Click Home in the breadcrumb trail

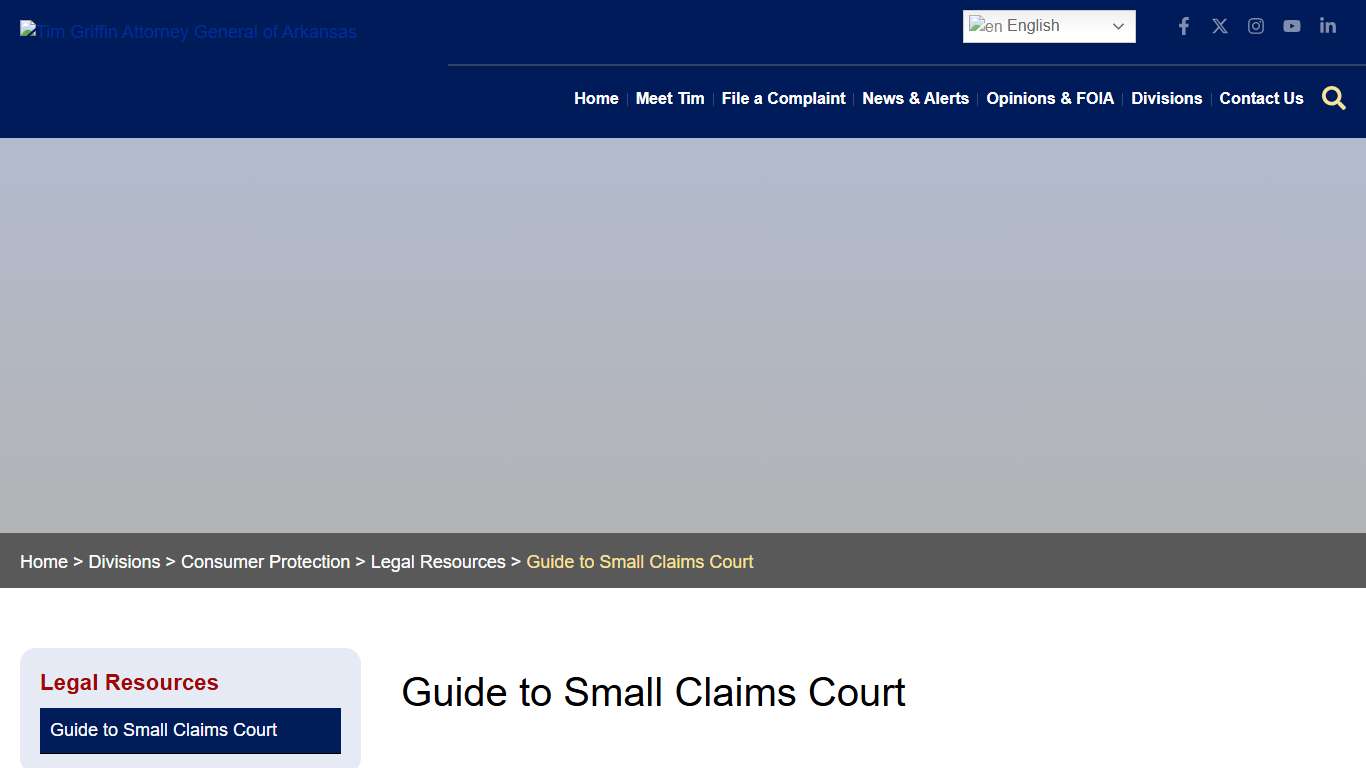pyautogui.click(x=44, y=561)
